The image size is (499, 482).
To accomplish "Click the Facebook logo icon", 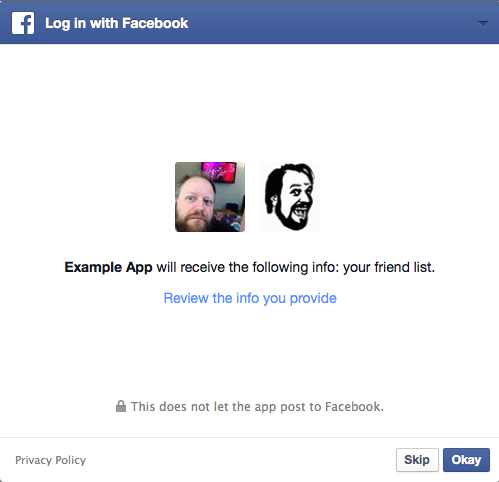I will point(23,23).
